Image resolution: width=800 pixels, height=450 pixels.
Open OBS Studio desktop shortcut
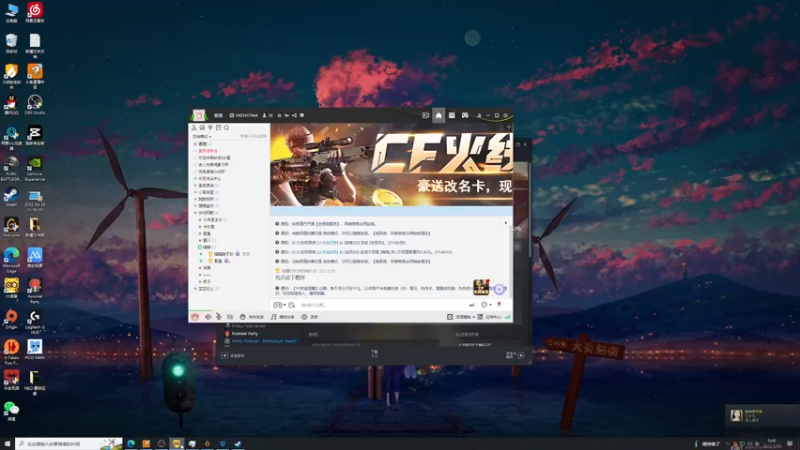(x=35, y=105)
